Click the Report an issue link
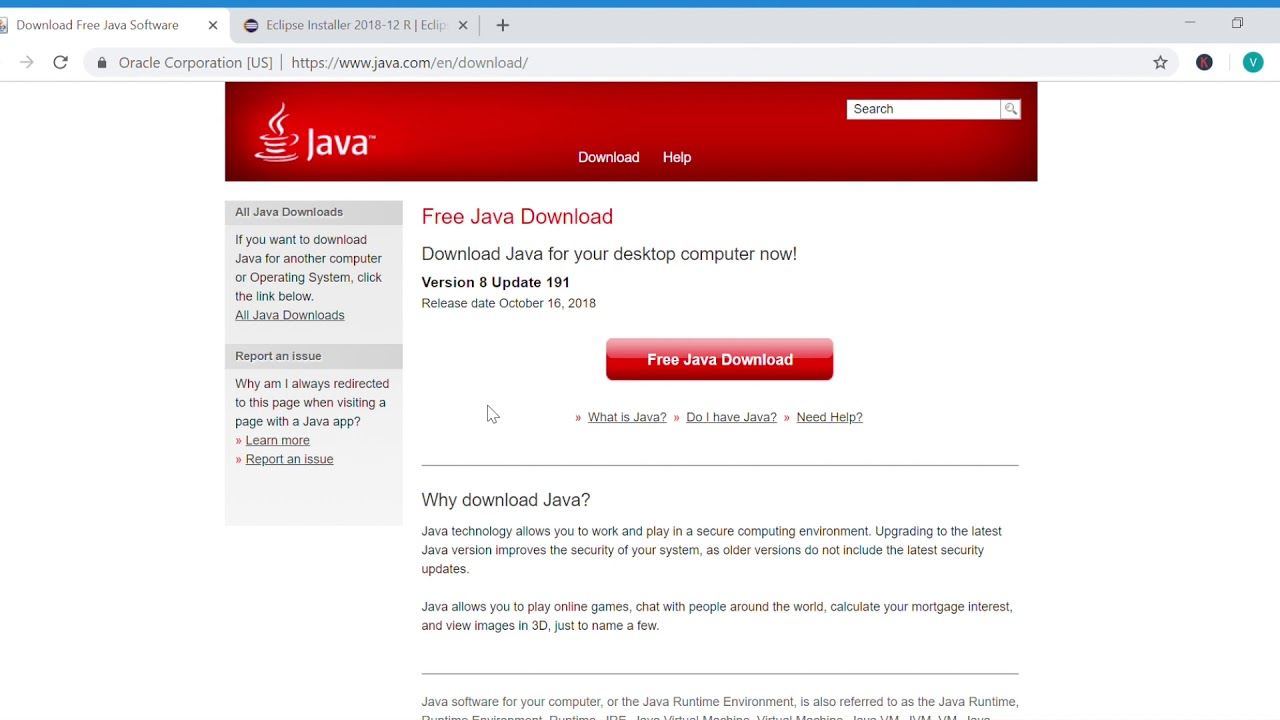 point(289,459)
